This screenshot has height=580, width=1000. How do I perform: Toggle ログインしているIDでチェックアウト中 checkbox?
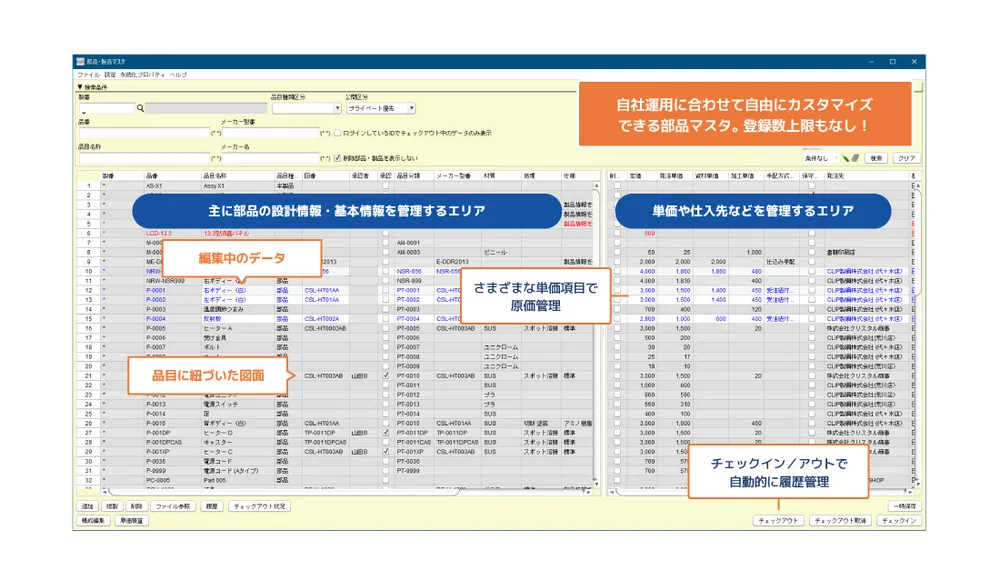click(x=337, y=133)
